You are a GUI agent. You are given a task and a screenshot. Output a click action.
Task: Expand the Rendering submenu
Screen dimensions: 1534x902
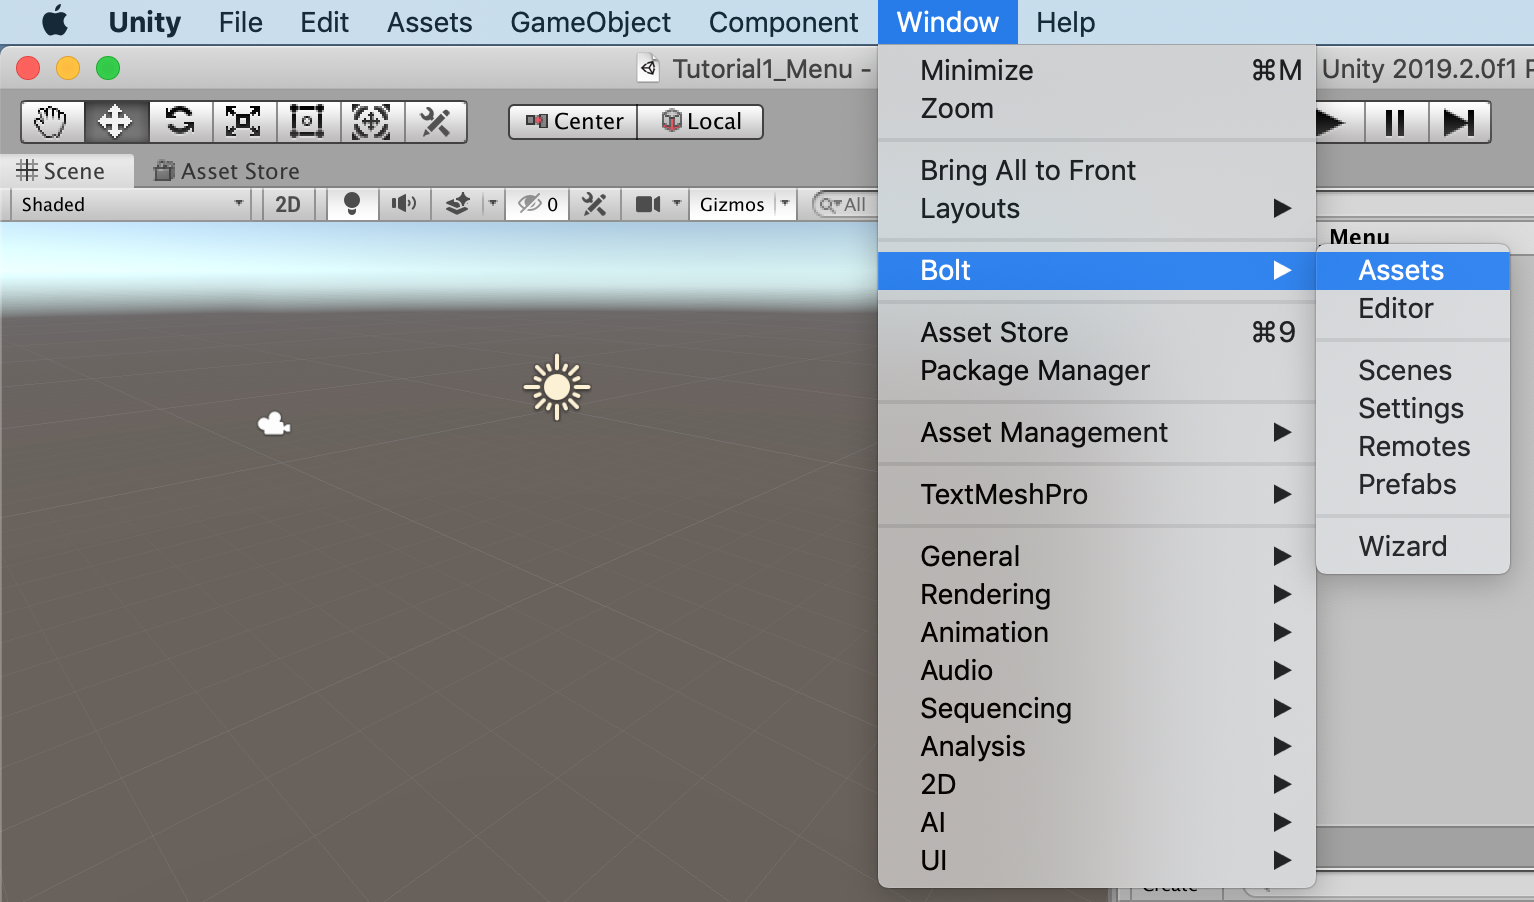tap(1097, 594)
